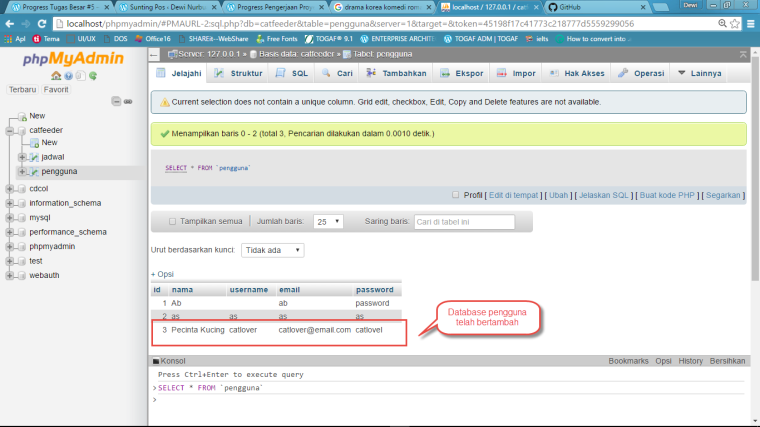
Task: Open the Urut berdasarkan kunci dropdown
Action: (x=272, y=250)
